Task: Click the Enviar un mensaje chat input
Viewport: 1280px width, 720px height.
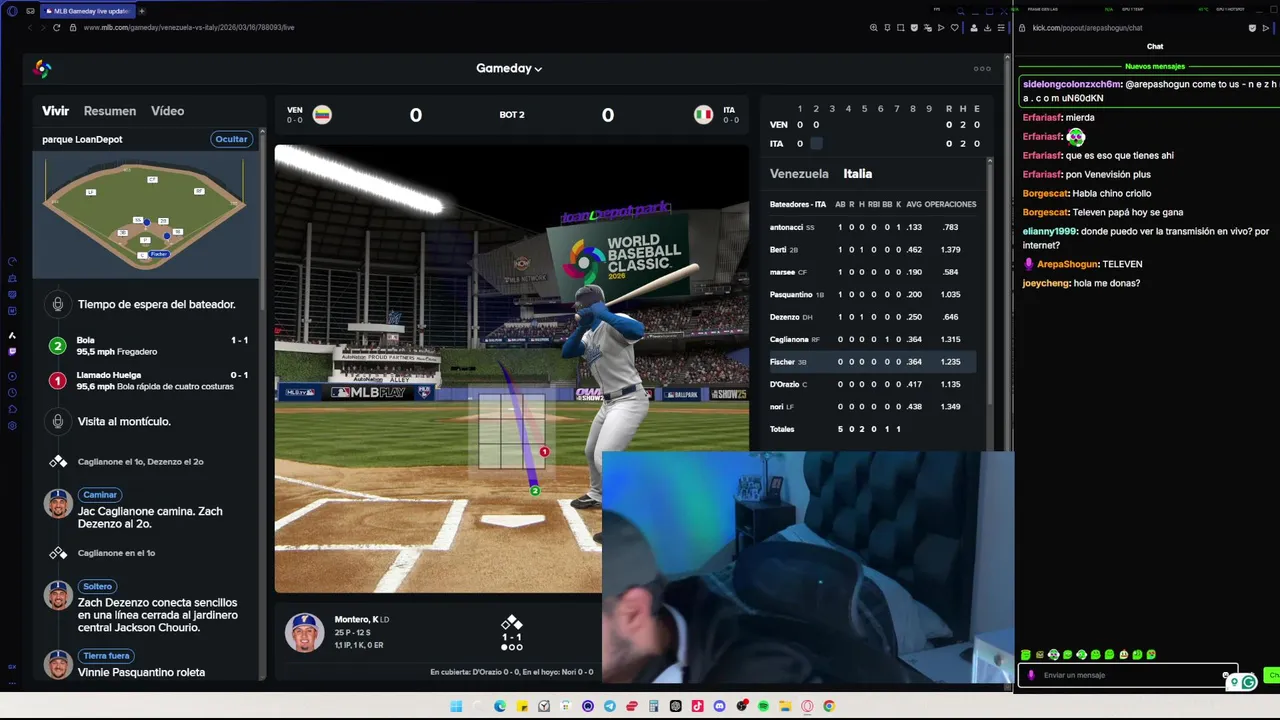Action: tap(1125, 675)
